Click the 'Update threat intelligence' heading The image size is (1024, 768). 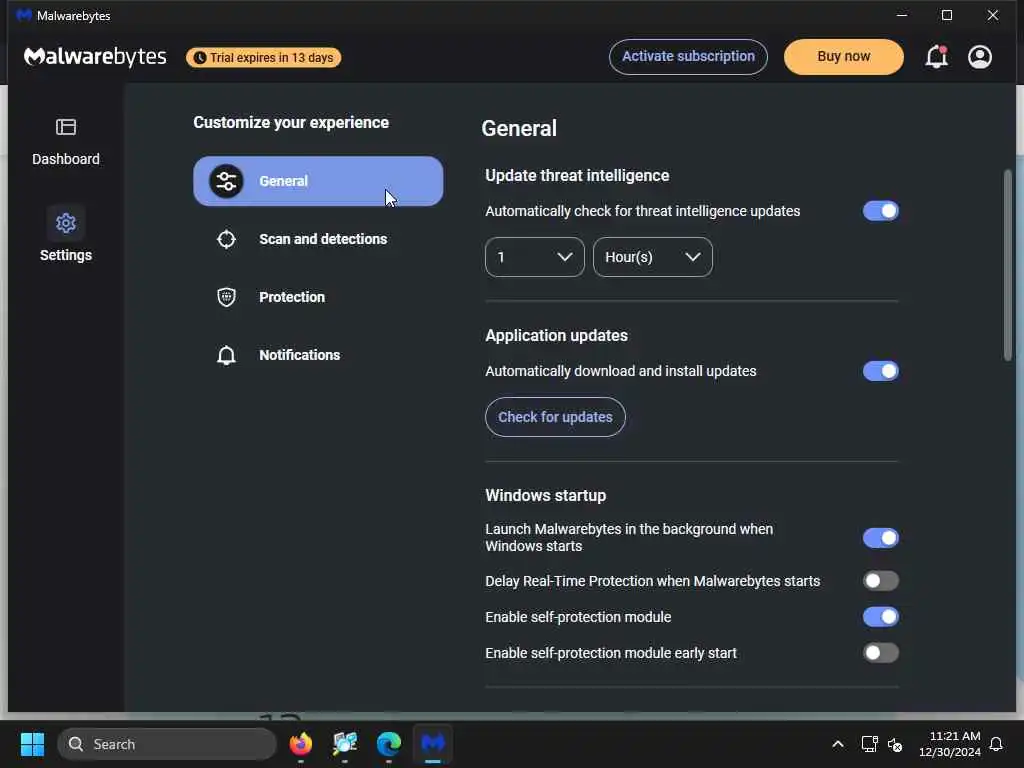577,176
